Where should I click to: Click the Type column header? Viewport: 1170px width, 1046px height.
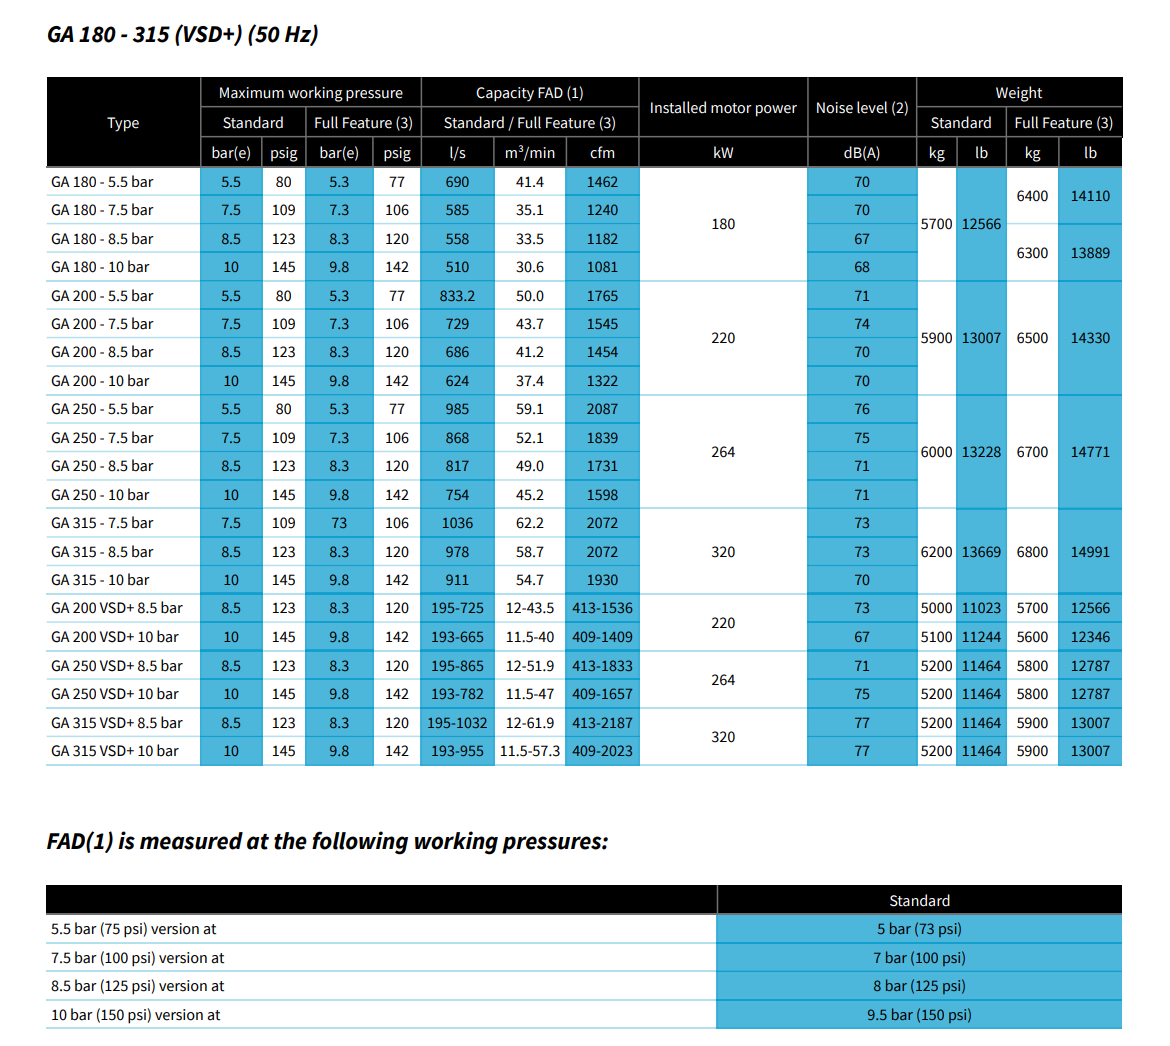(123, 123)
